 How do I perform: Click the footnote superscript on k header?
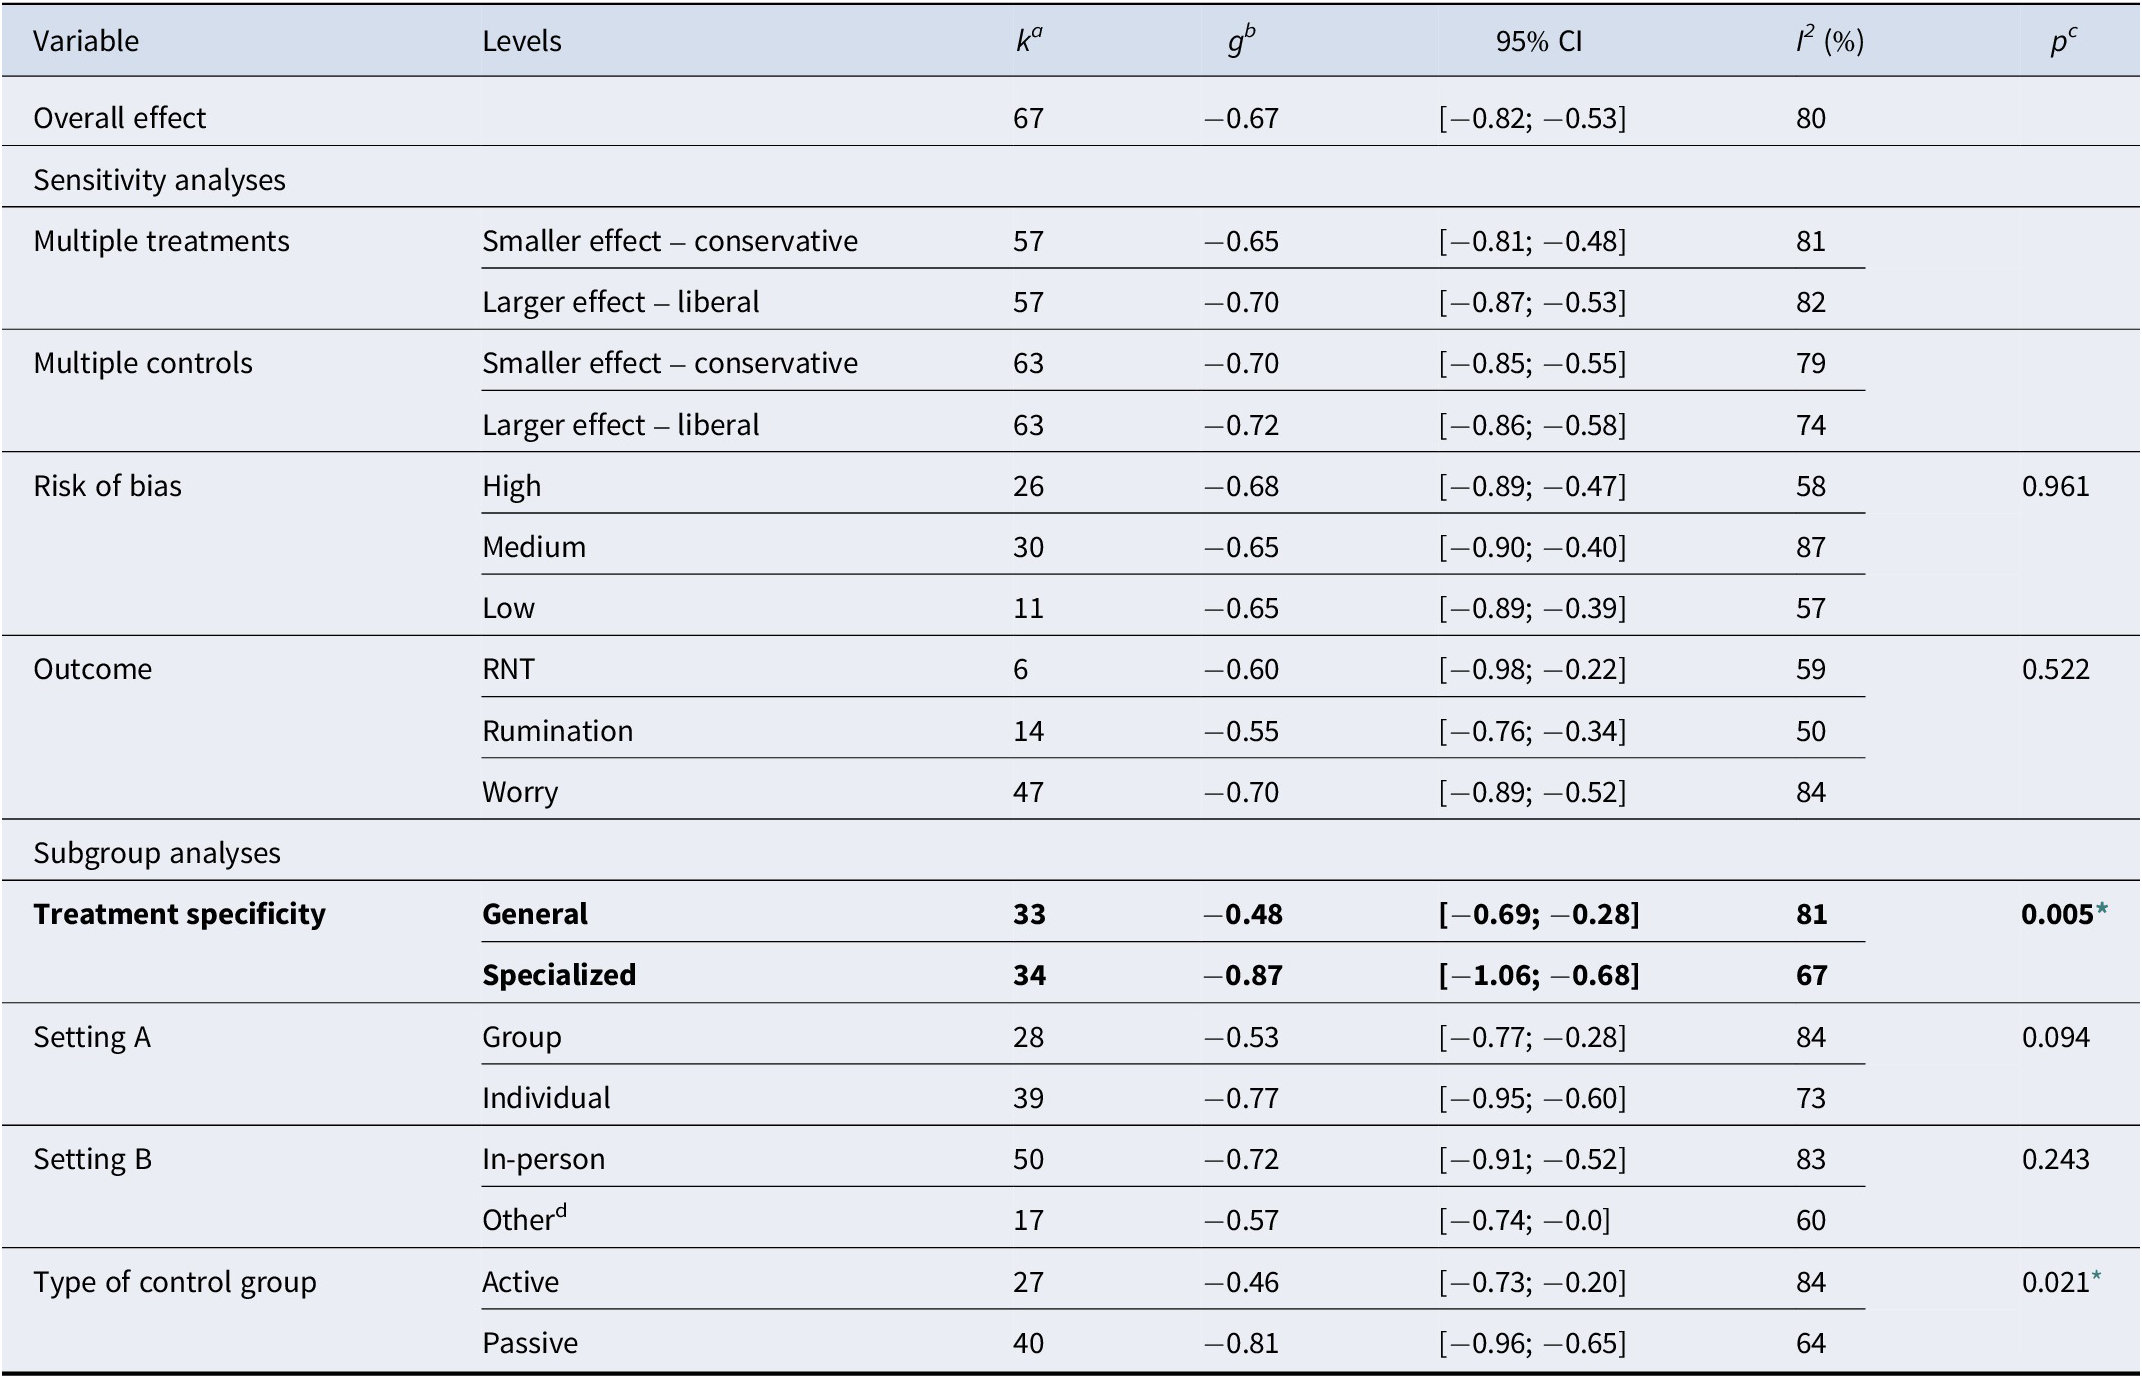point(1037,31)
